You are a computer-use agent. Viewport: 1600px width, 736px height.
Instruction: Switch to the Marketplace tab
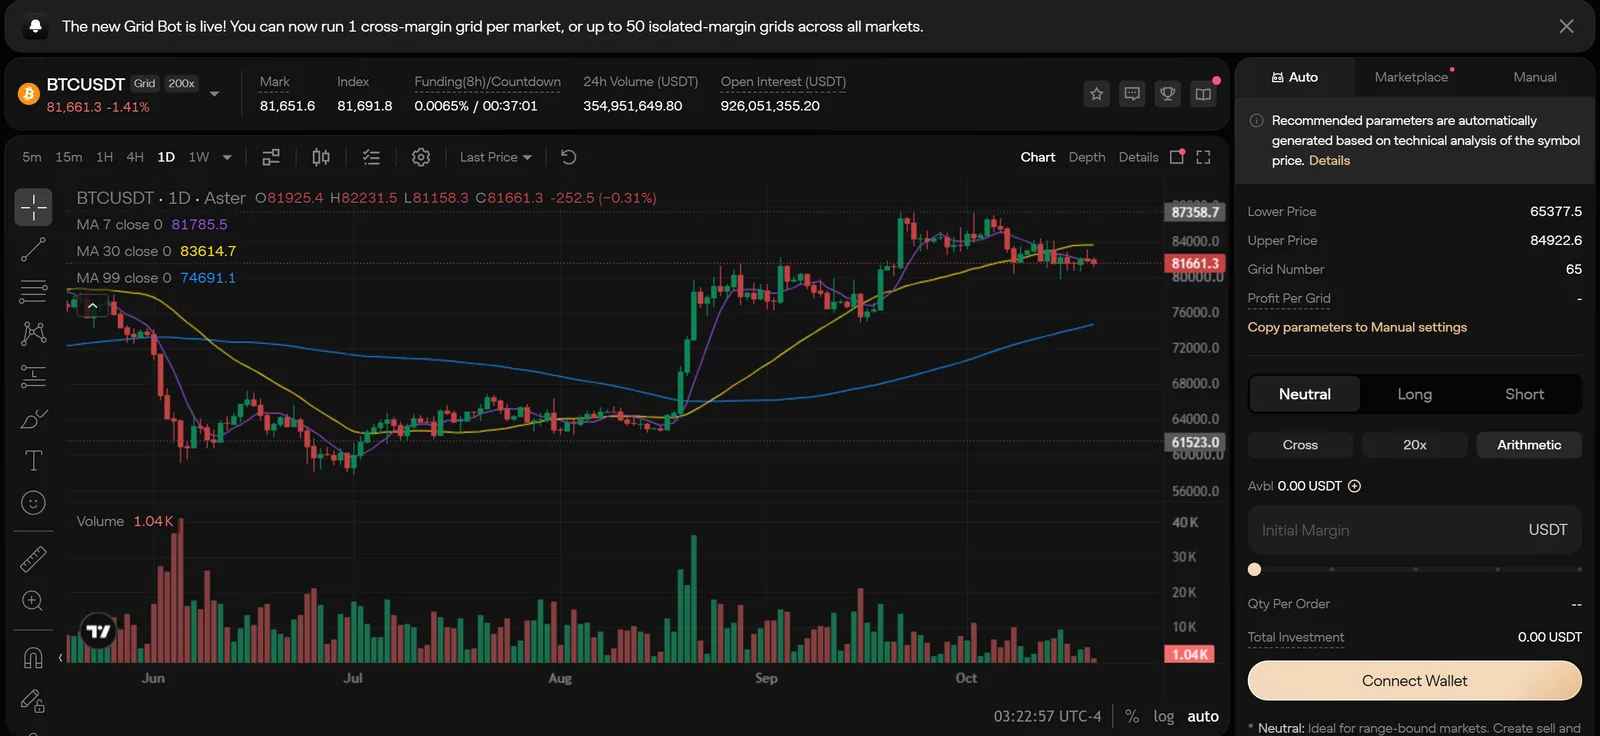pyautogui.click(x=1411, y=77)
